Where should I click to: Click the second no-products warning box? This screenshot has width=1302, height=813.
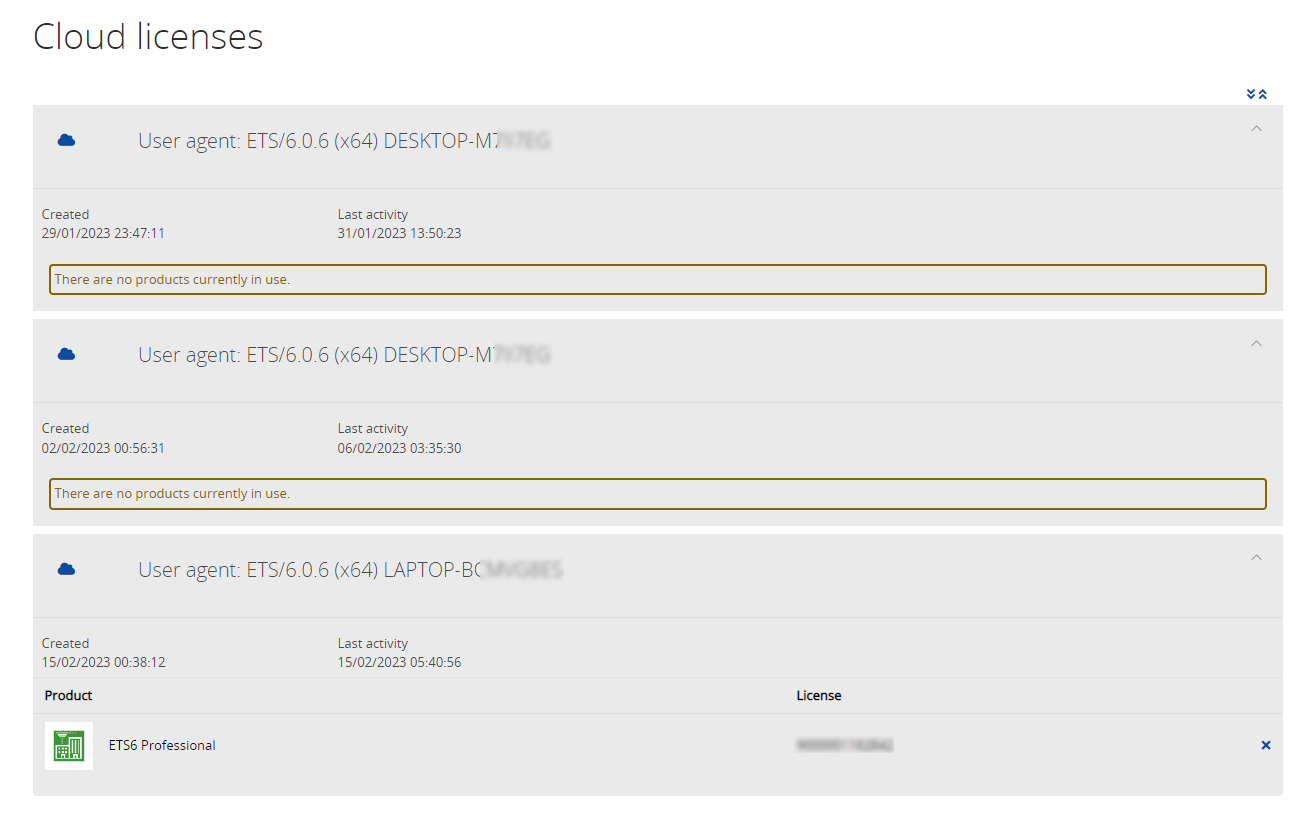click(658, 493)
